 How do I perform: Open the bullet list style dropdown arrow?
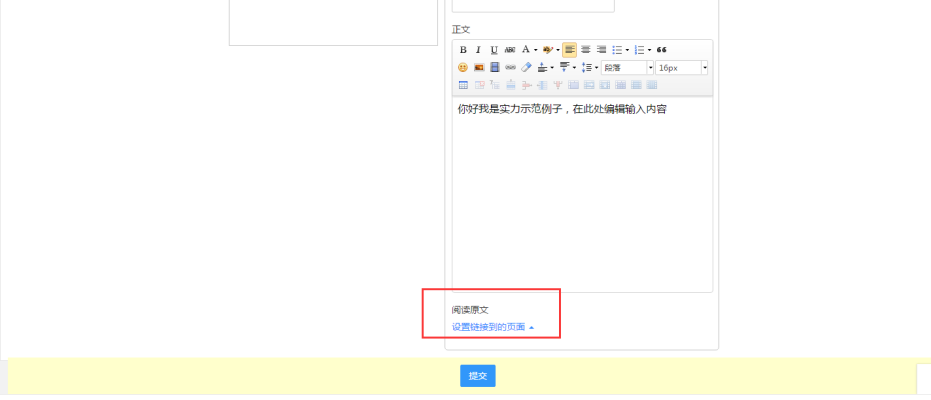(627, 50)
